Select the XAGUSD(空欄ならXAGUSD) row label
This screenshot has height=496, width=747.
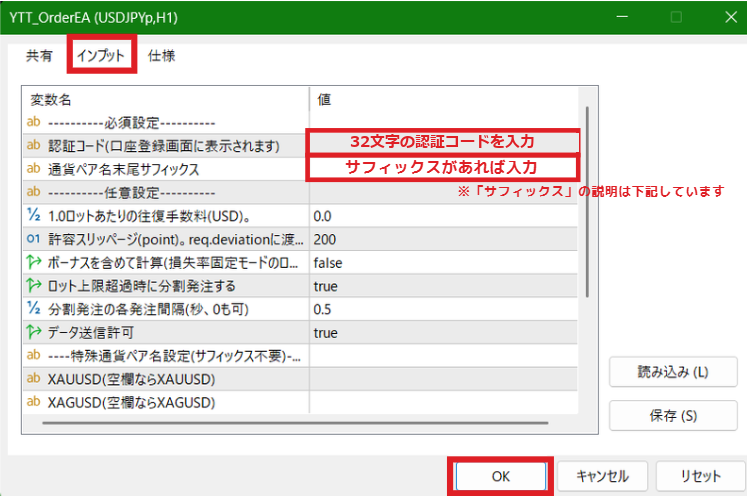[x=131, y=403]
